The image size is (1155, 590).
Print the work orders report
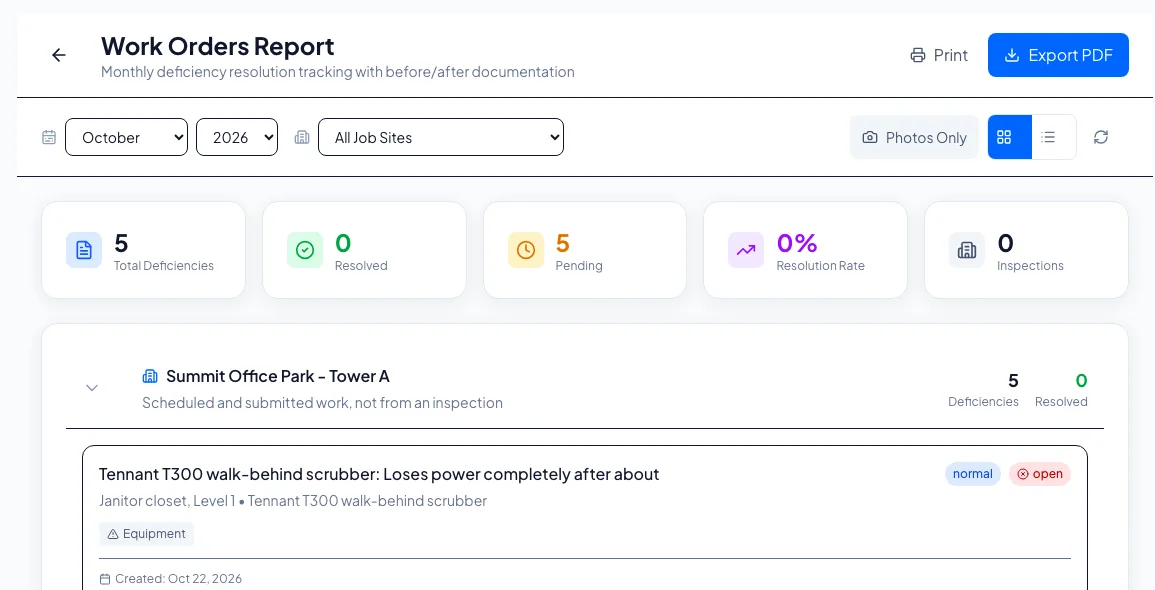(x=939, y=55)
